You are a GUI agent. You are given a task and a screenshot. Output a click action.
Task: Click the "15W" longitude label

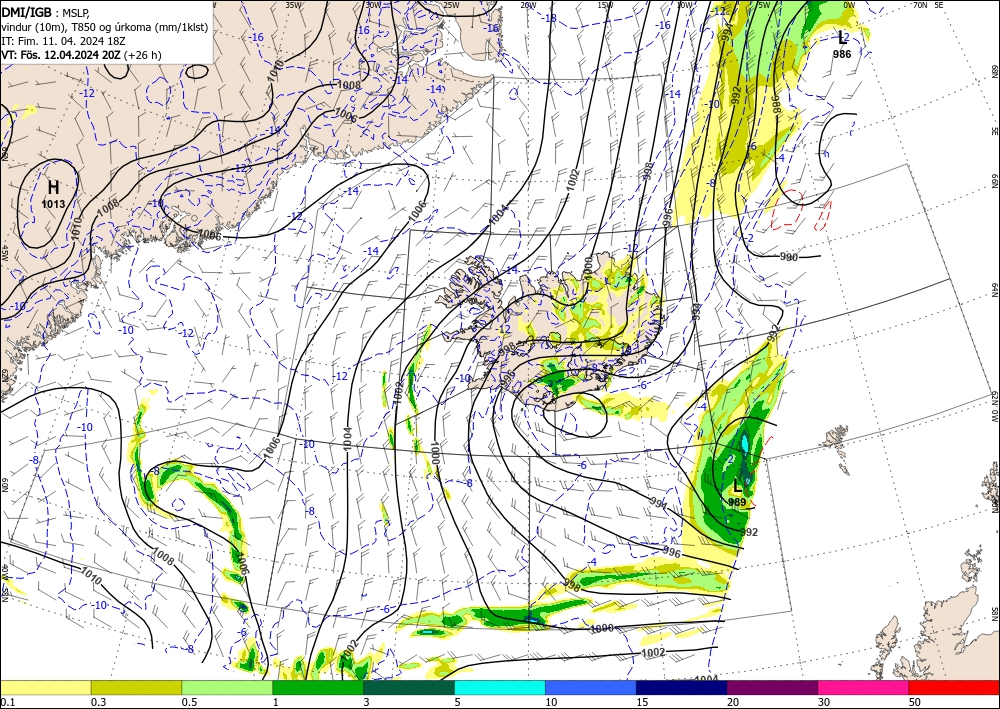click(605, 5)
